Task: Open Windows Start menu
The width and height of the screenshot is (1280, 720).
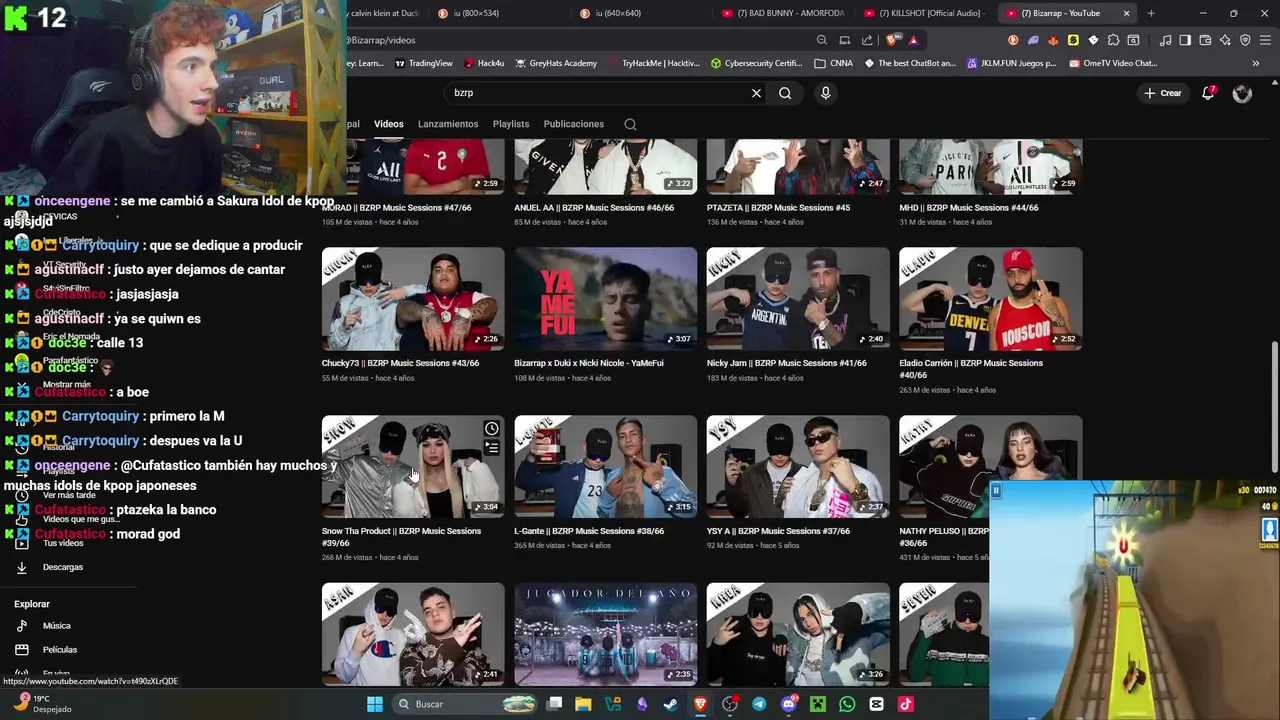Action: pyautogui.click(x=374, y=704)
